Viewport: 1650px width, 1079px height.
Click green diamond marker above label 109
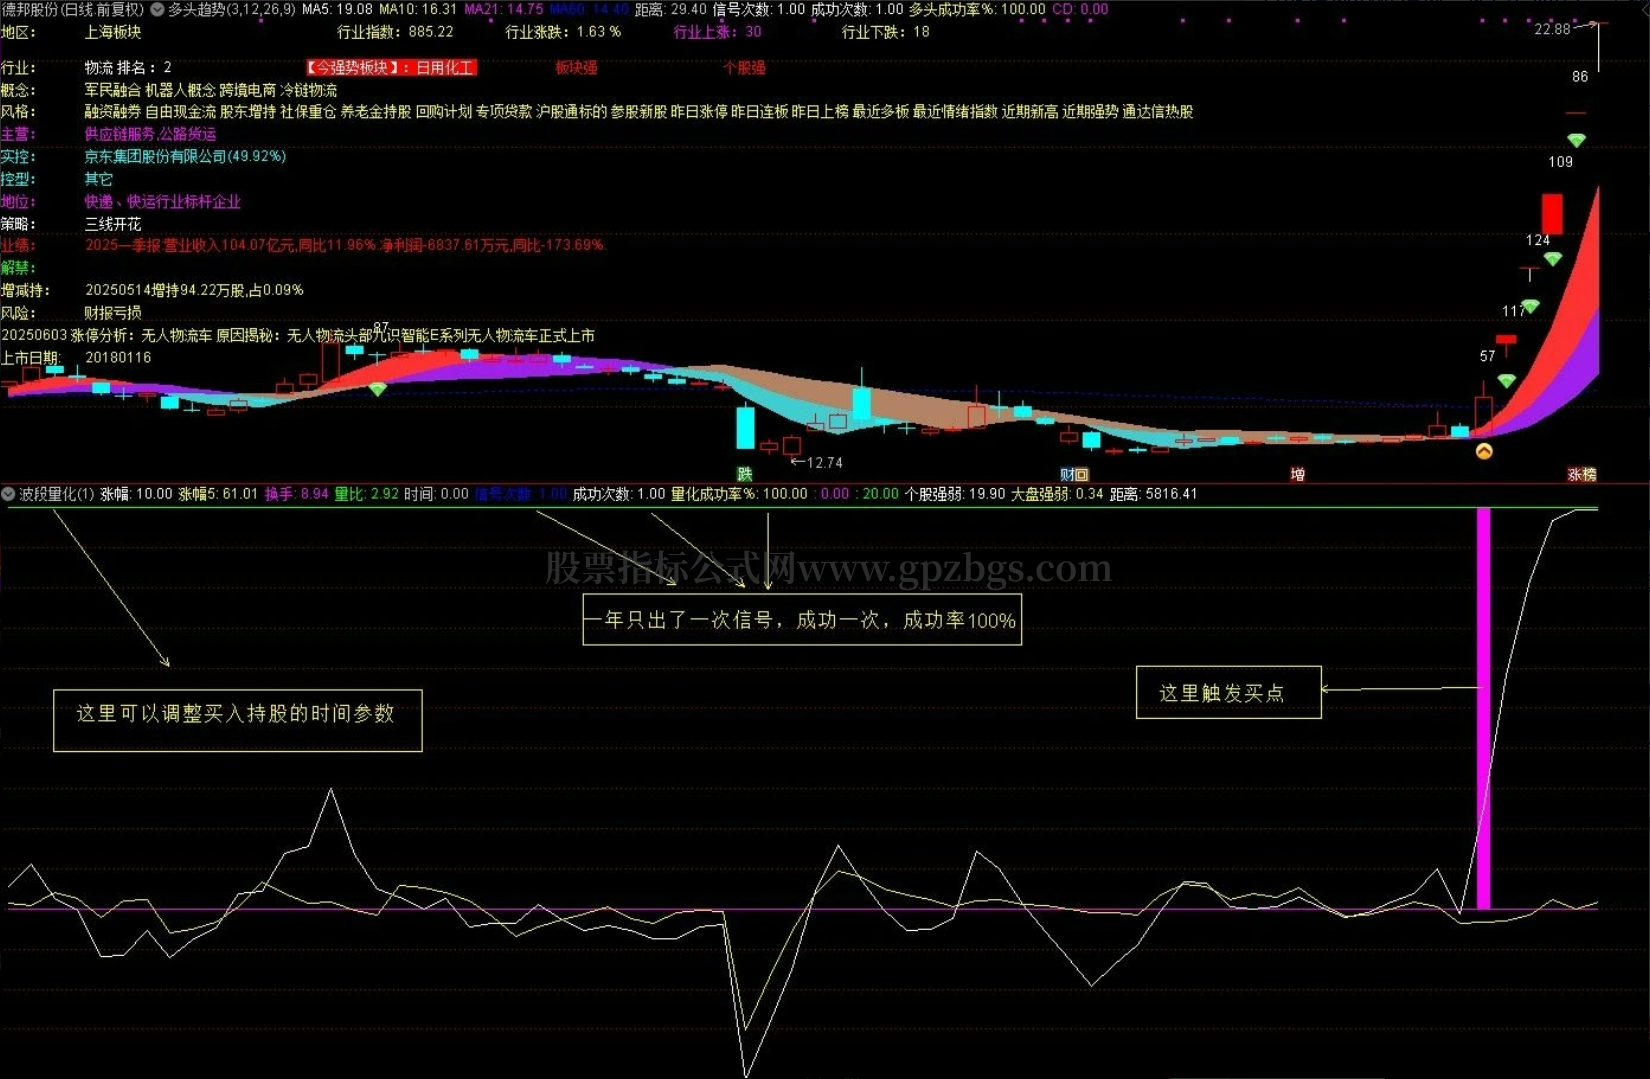click(x=1576, y=140)
